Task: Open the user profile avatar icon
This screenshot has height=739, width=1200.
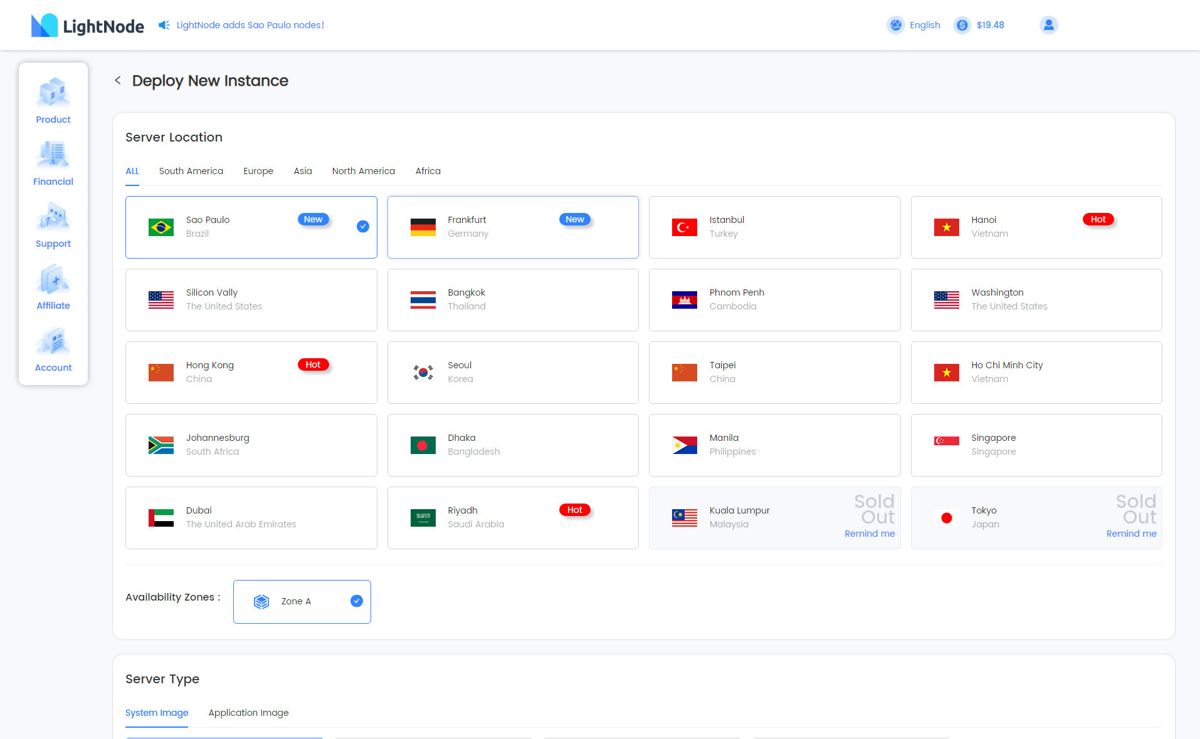Action: tap(1049, 25)
